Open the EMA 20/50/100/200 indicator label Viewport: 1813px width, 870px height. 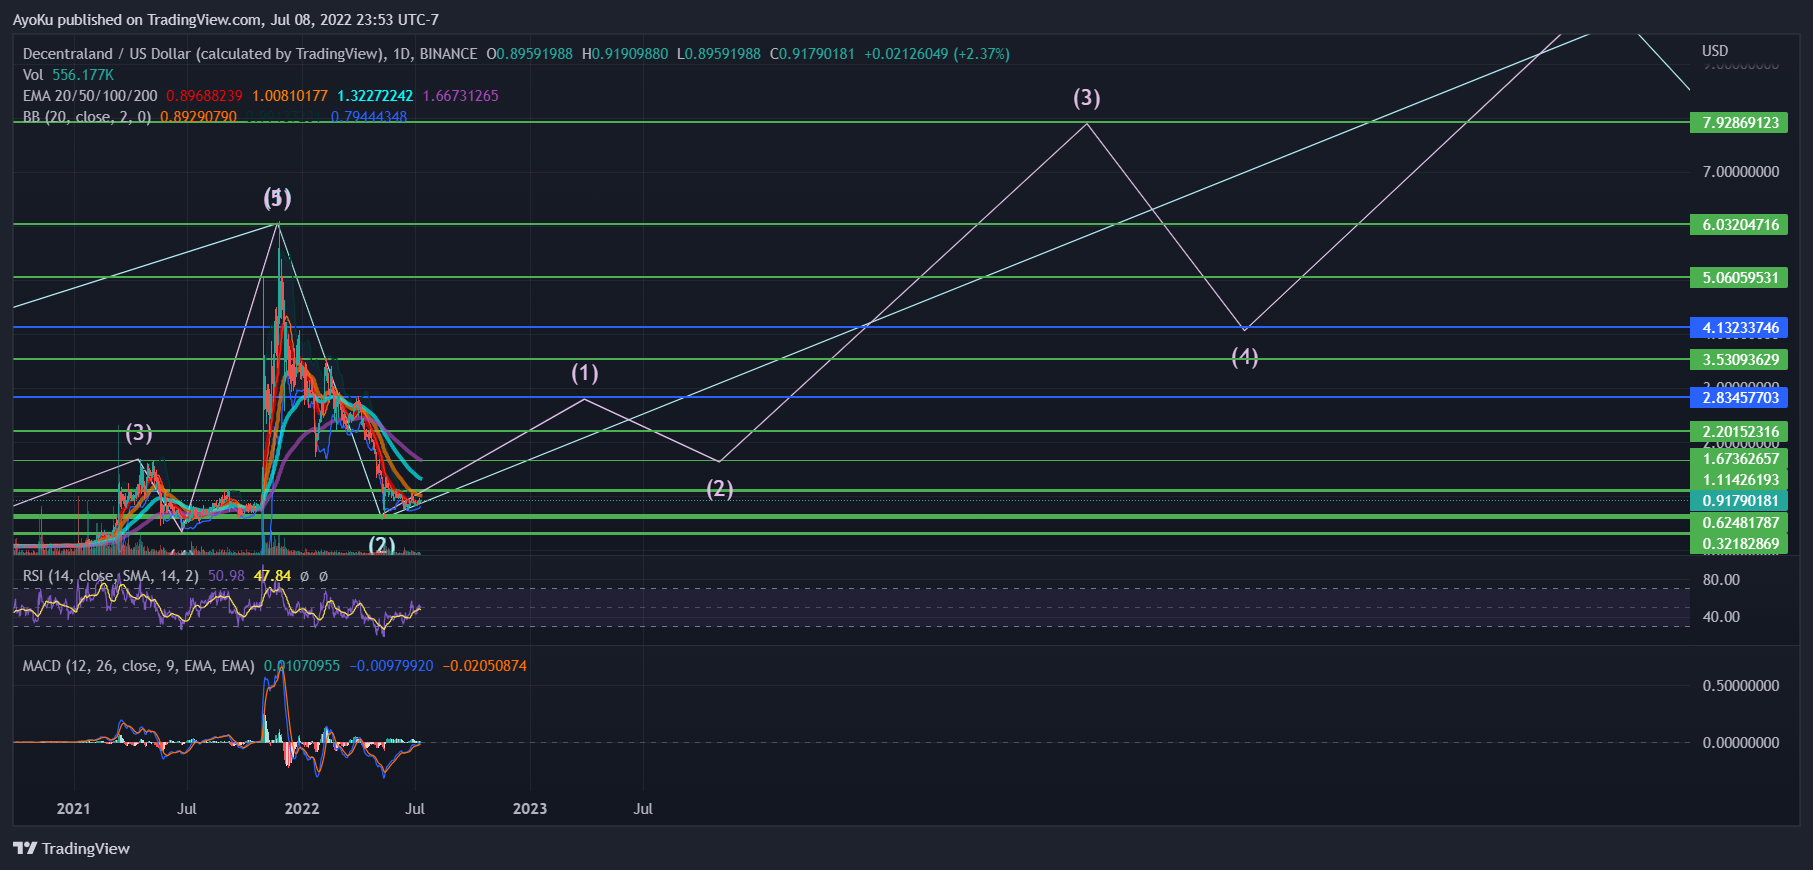pos(90,96)
